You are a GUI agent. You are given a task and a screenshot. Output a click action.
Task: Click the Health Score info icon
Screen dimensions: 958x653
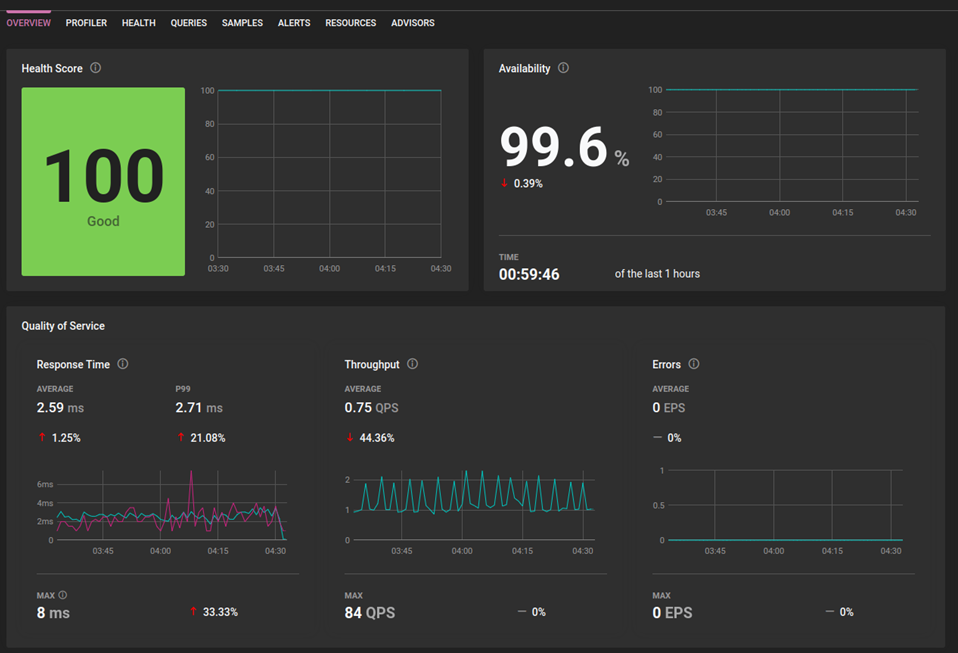click(96, 68)
